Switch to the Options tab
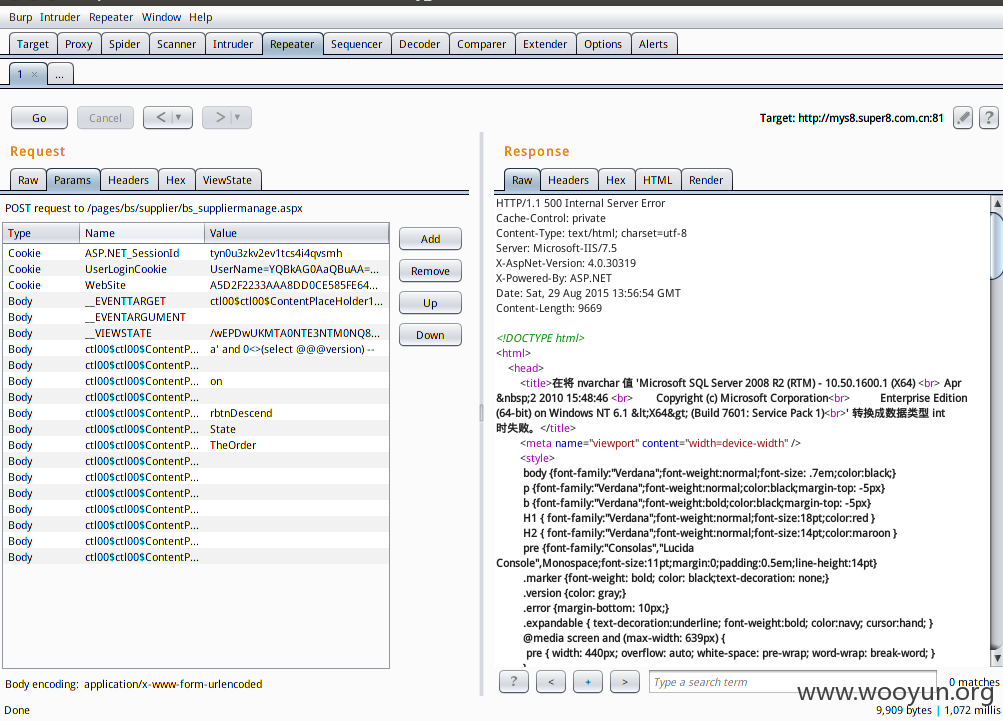This screenshot has width=1003, height=721. (x=603, y=44)
